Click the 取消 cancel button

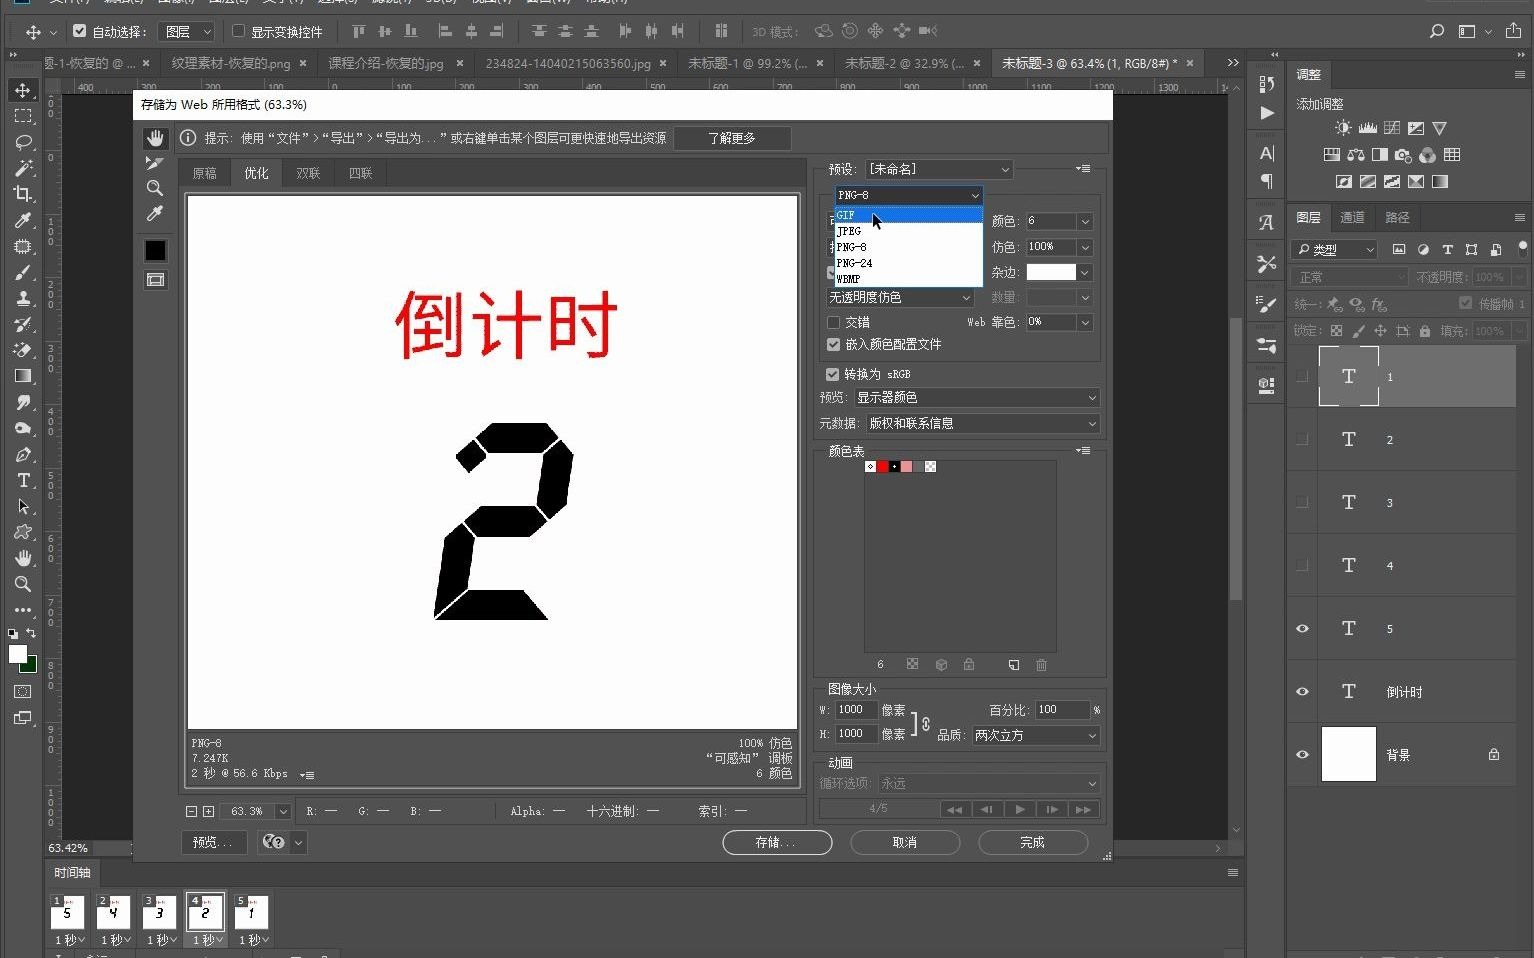905,843
